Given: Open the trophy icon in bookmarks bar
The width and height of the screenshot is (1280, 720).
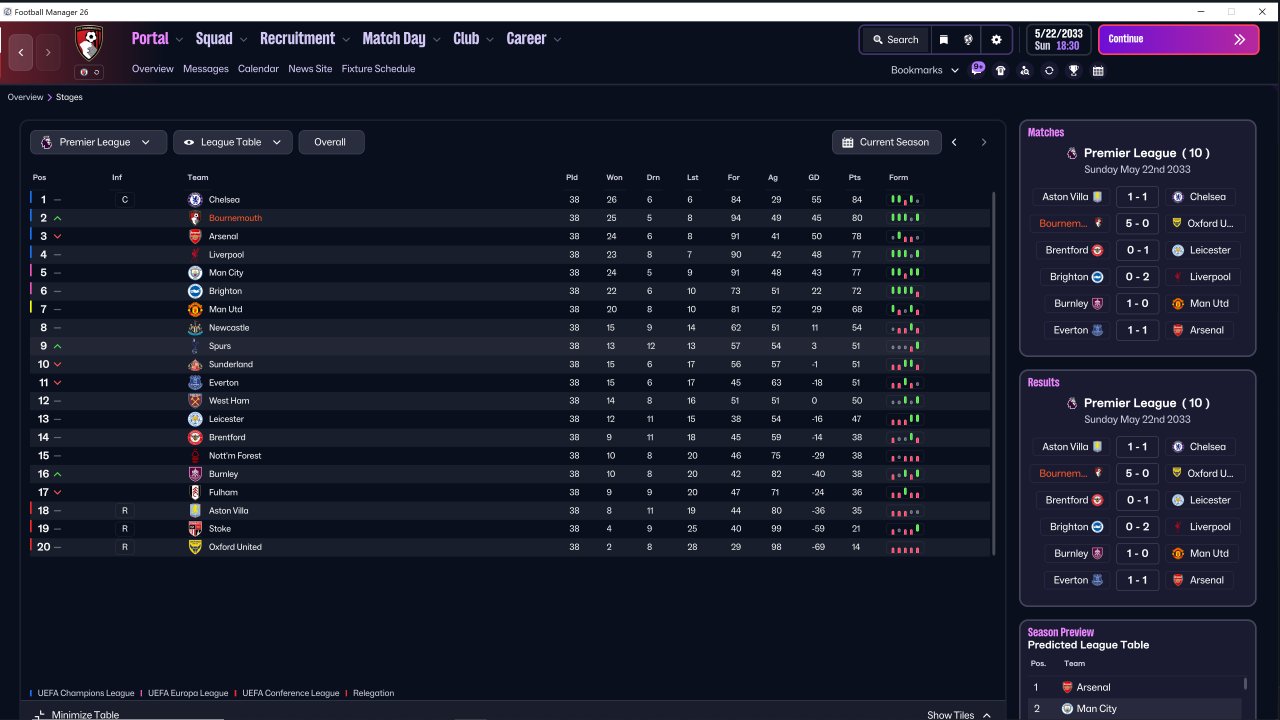Looking at the screenshot, I should click(1073, 71).
